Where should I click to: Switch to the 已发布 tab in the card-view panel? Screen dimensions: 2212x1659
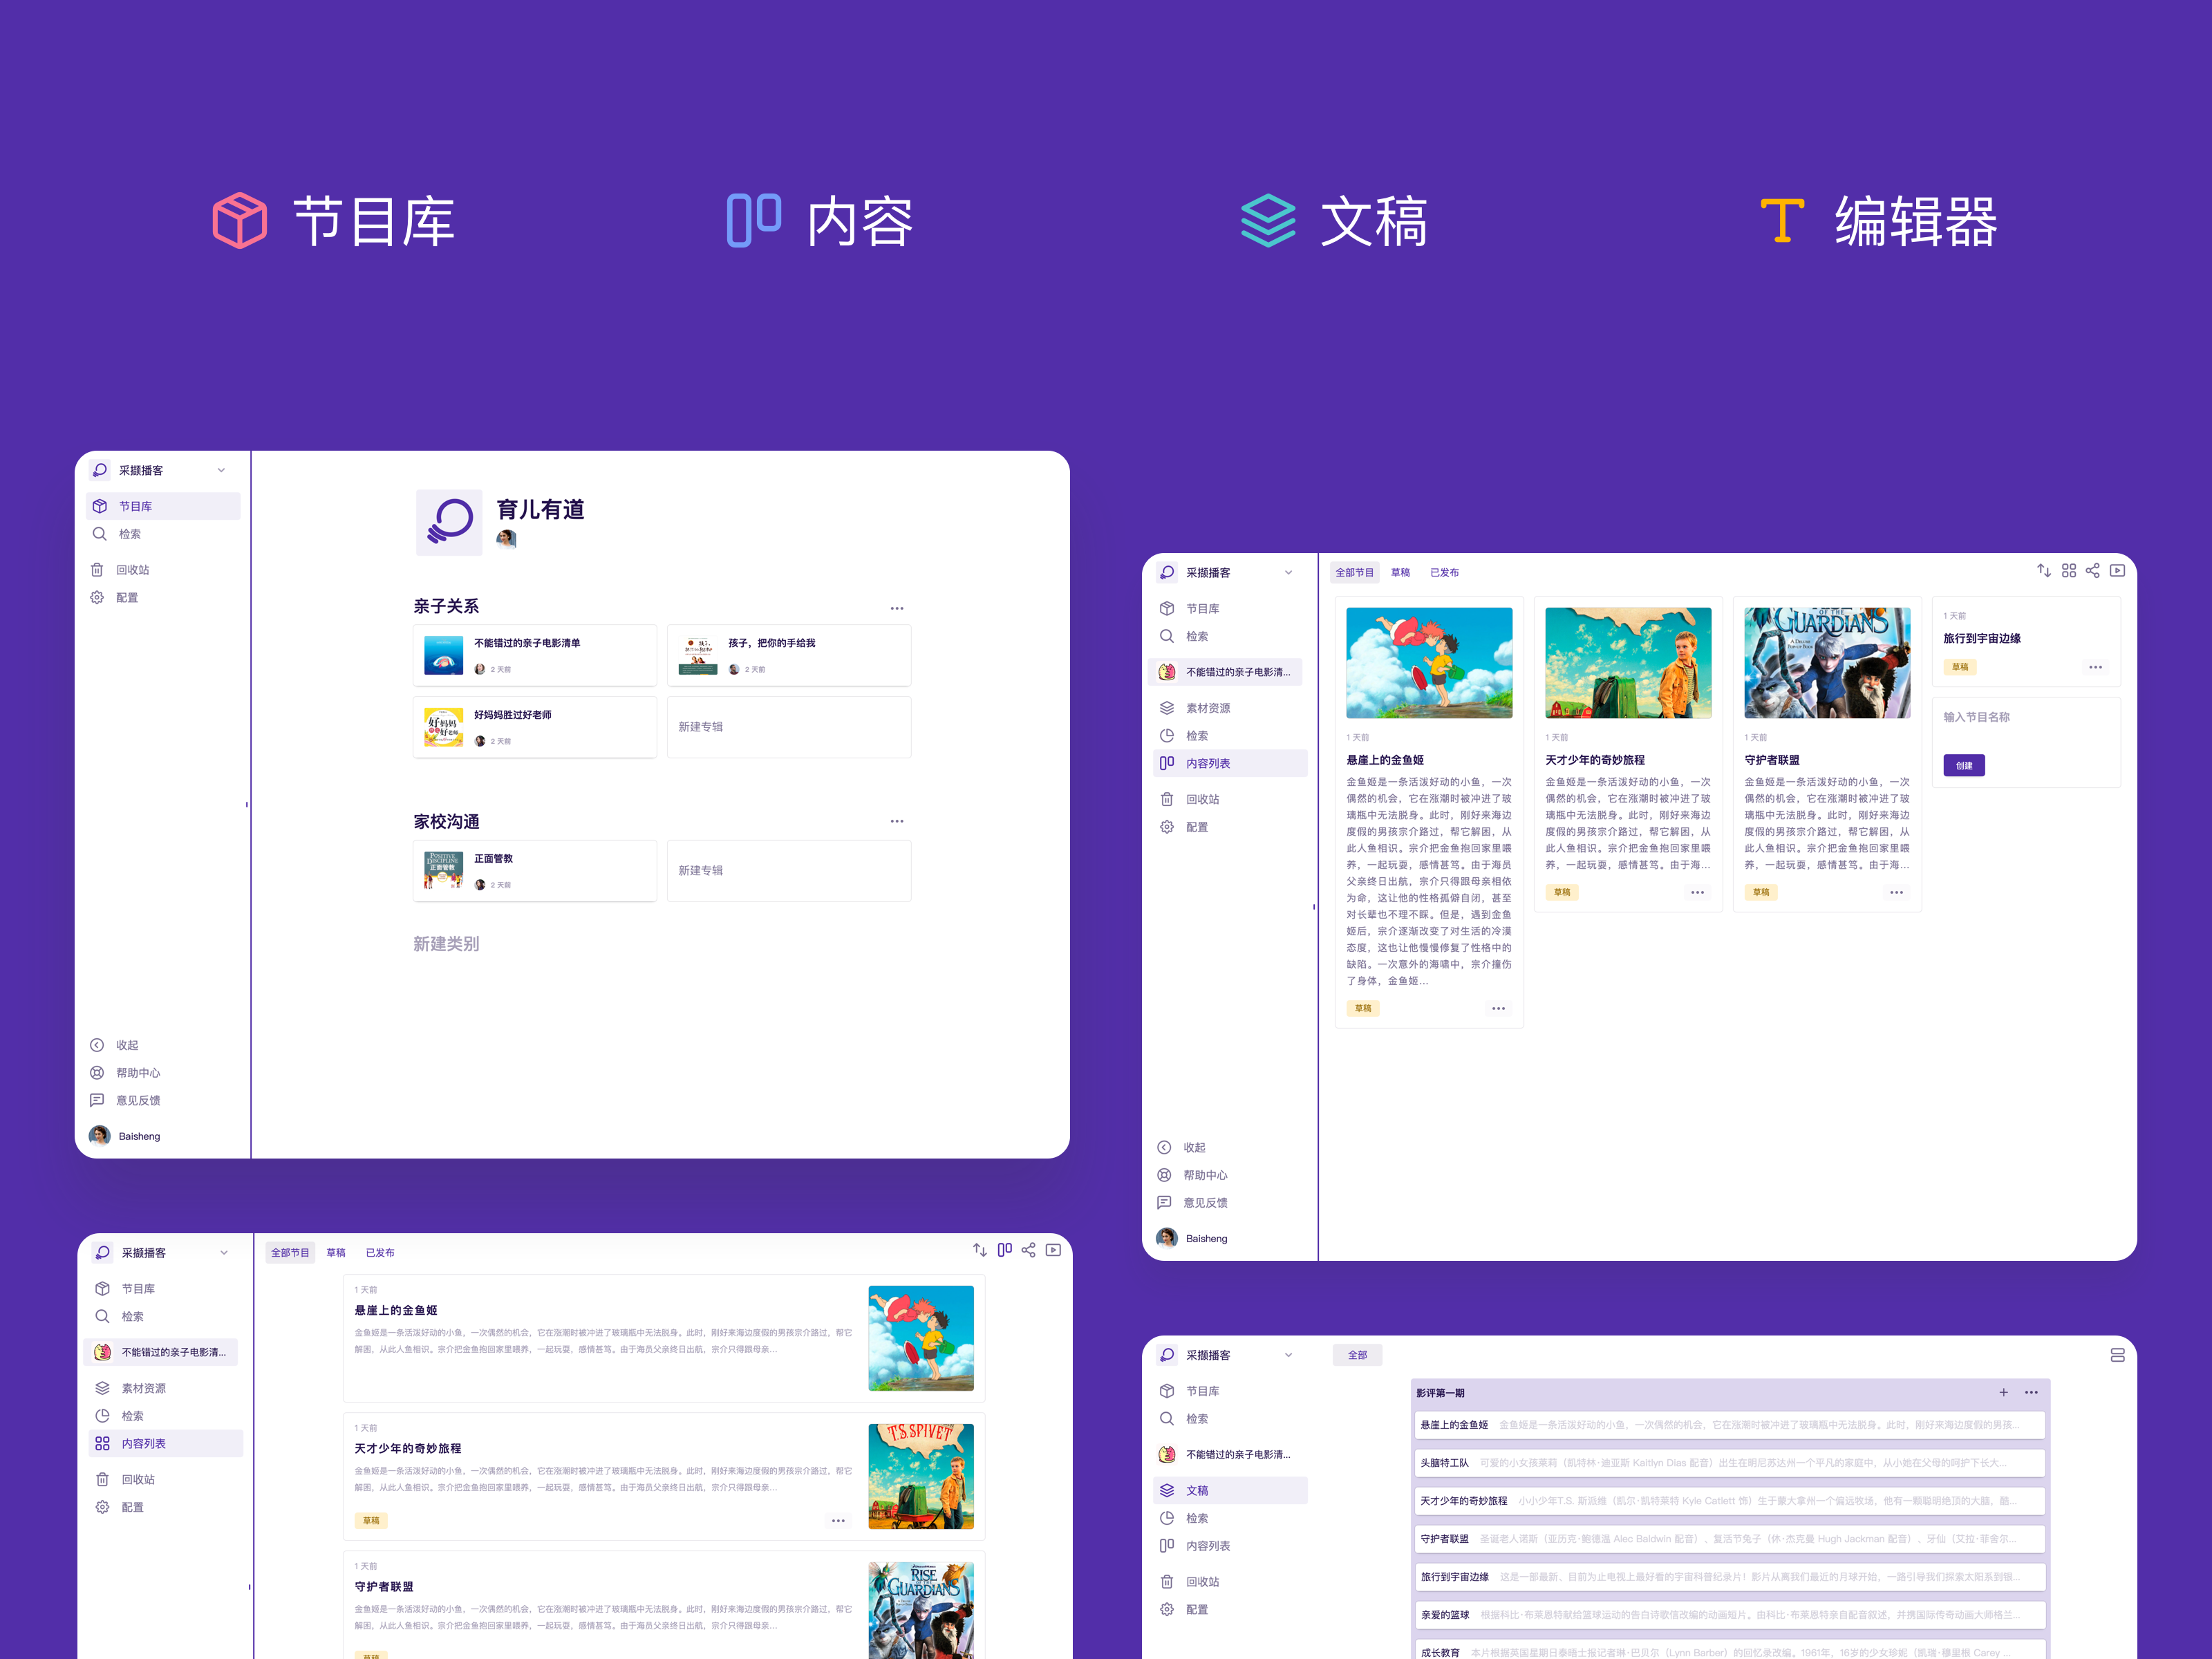point(1443,573)
